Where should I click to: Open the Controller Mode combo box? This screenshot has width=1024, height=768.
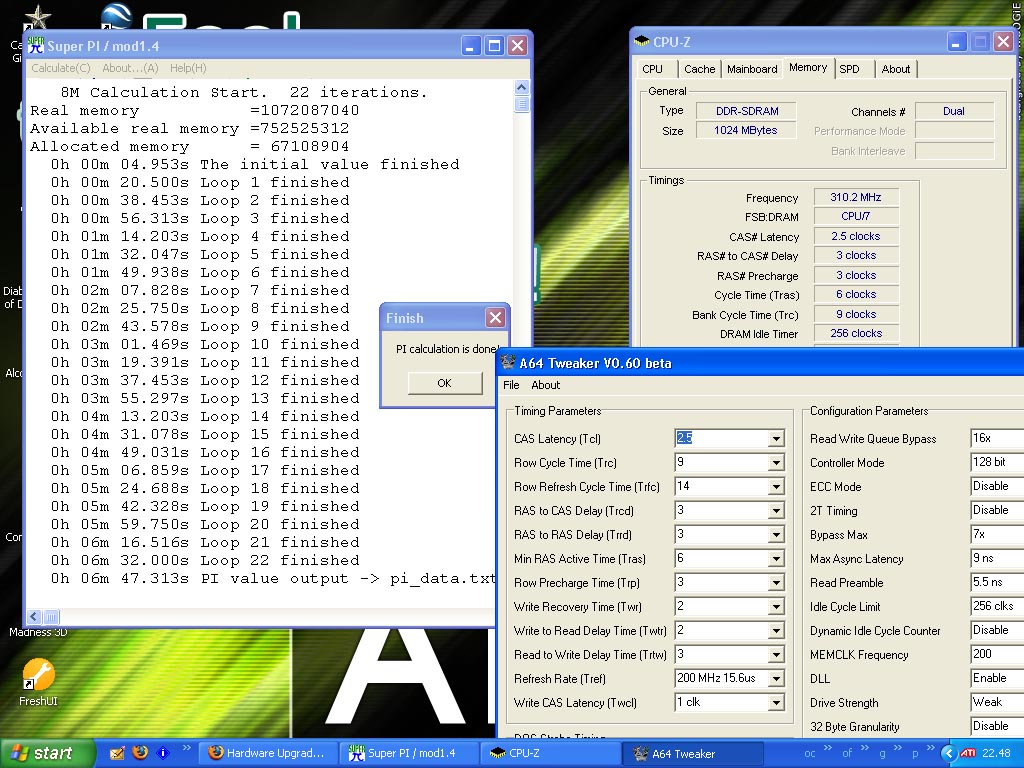pos(997,462)
